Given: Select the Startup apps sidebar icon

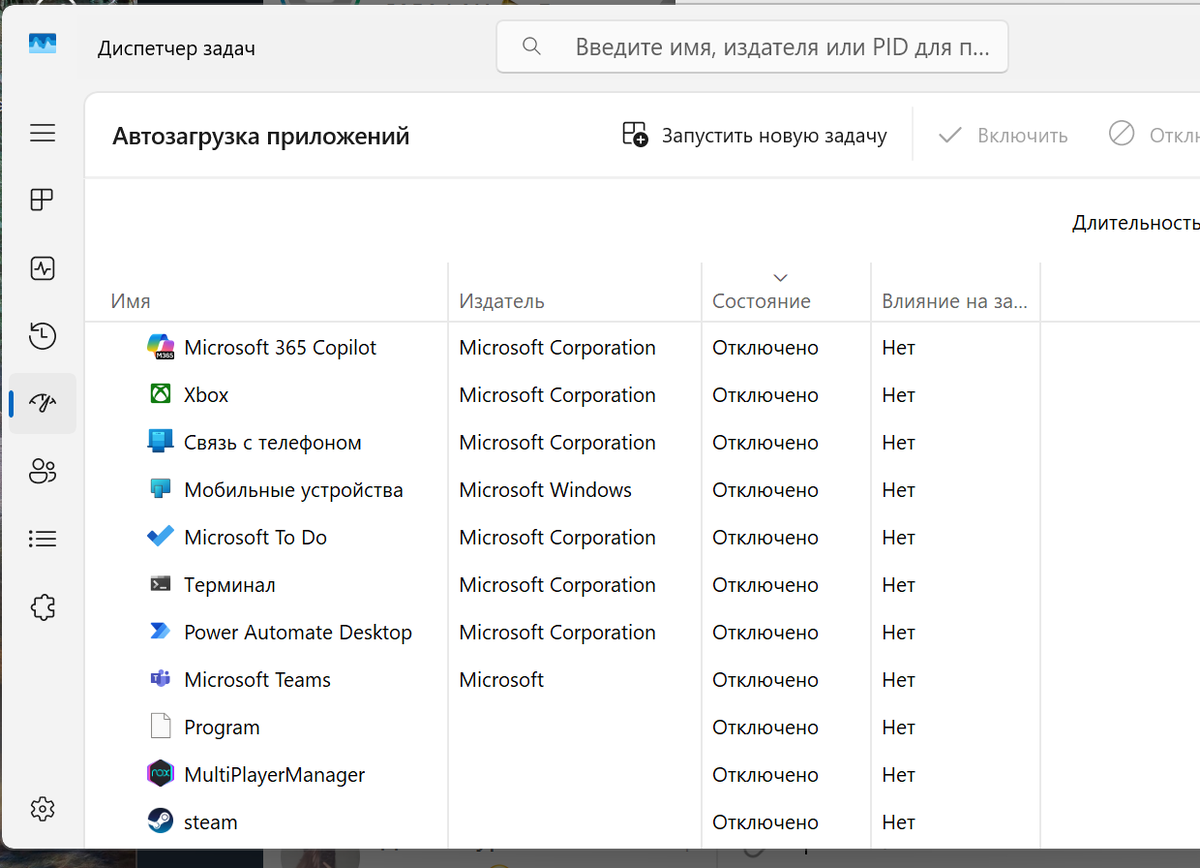Looking at the screenshot, I should tap(42, 403).
